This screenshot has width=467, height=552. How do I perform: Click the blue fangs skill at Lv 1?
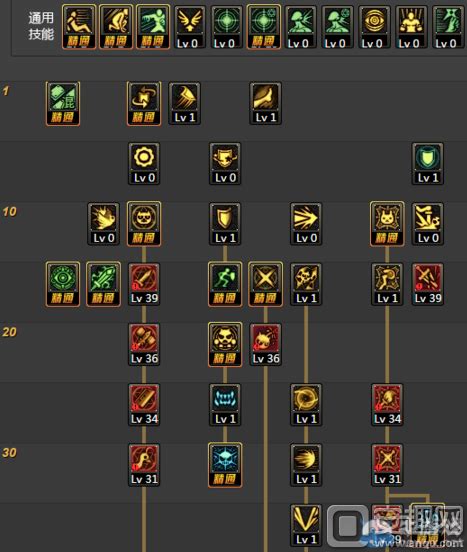point(225,405)
